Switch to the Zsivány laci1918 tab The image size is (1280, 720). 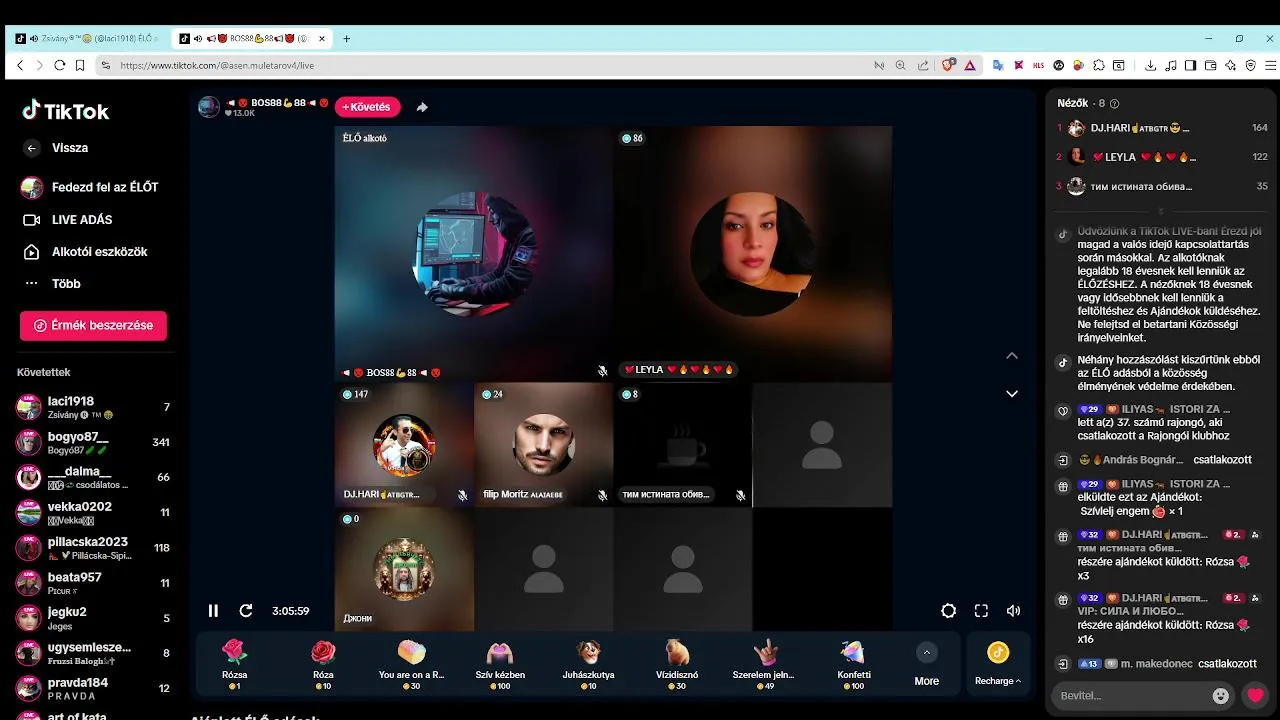86,38
